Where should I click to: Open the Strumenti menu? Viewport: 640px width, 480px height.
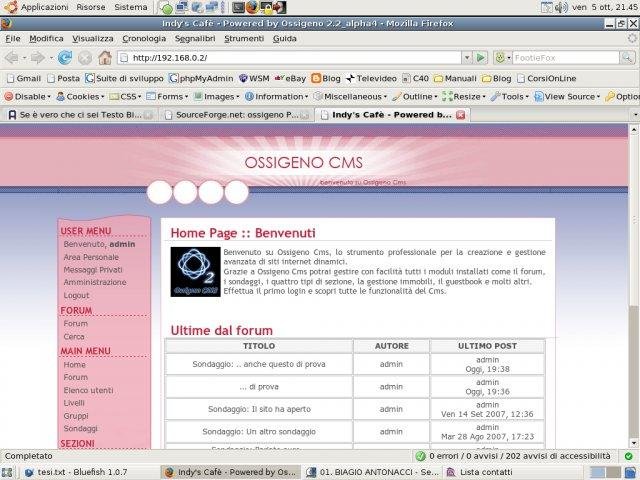click(x=244, y=39)
